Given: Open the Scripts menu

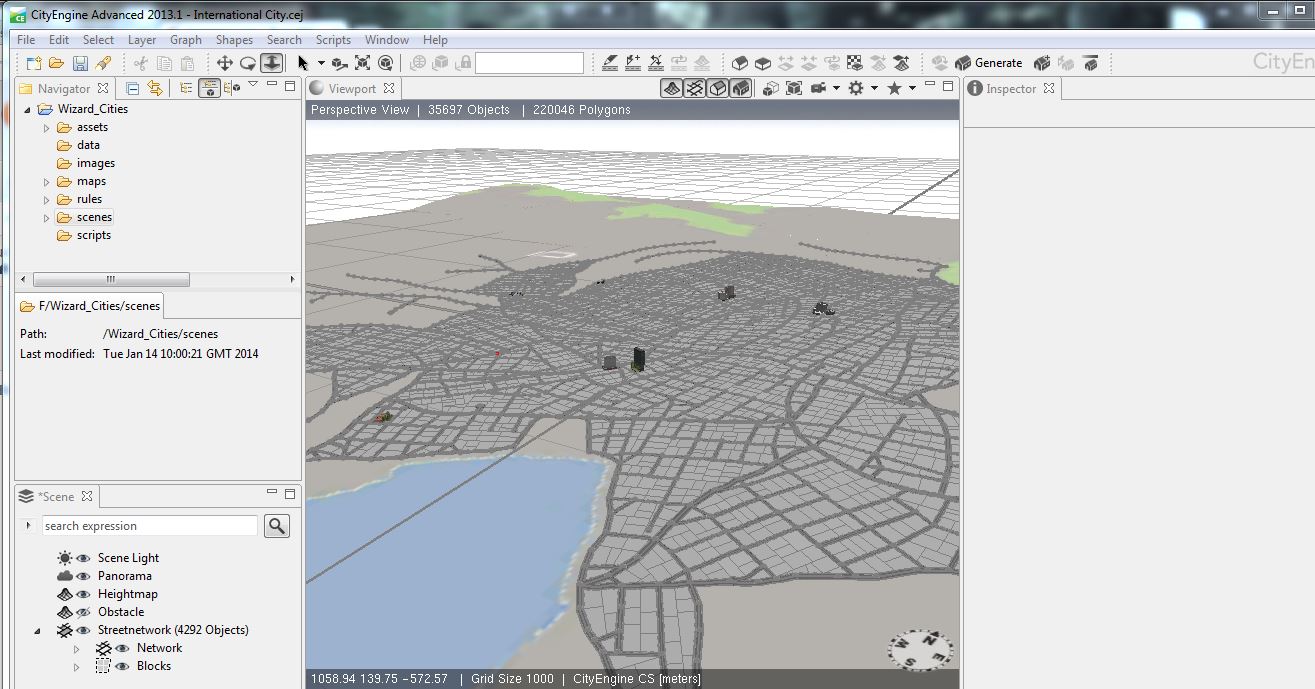Looking at the screenshot, I should [x=333, y=40].
